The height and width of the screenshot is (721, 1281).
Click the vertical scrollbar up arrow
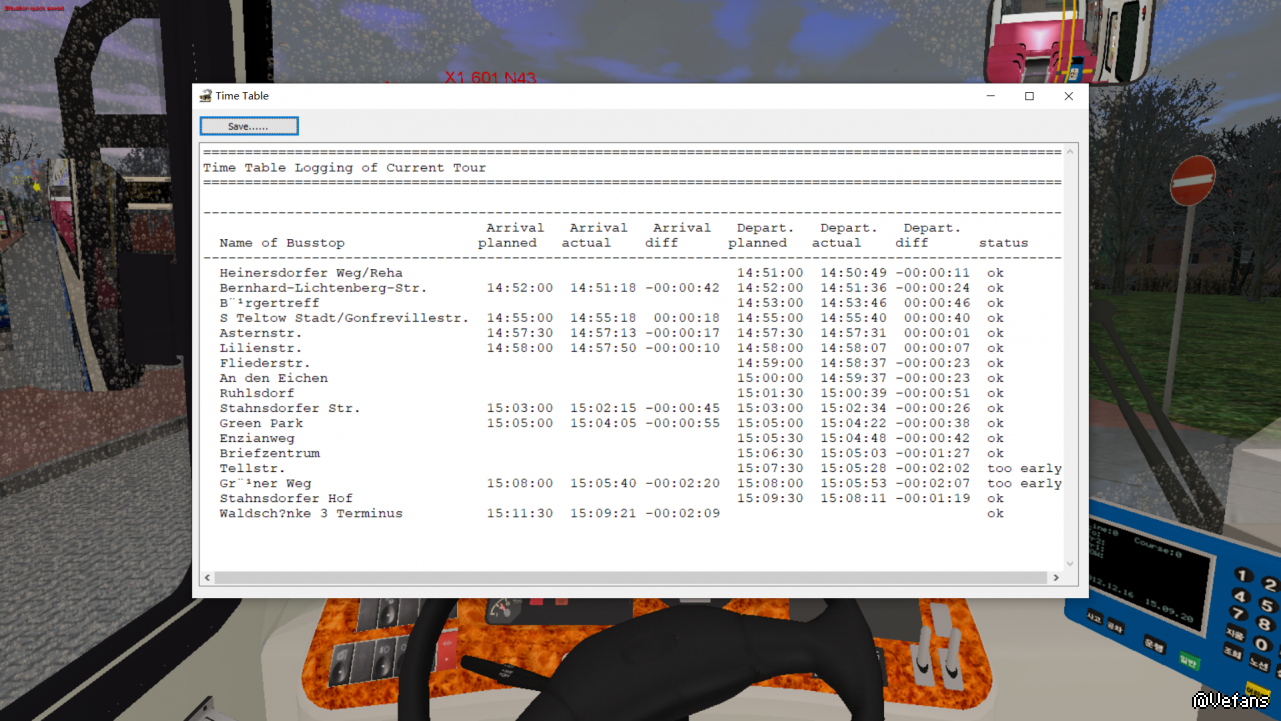click(1070, 152)
